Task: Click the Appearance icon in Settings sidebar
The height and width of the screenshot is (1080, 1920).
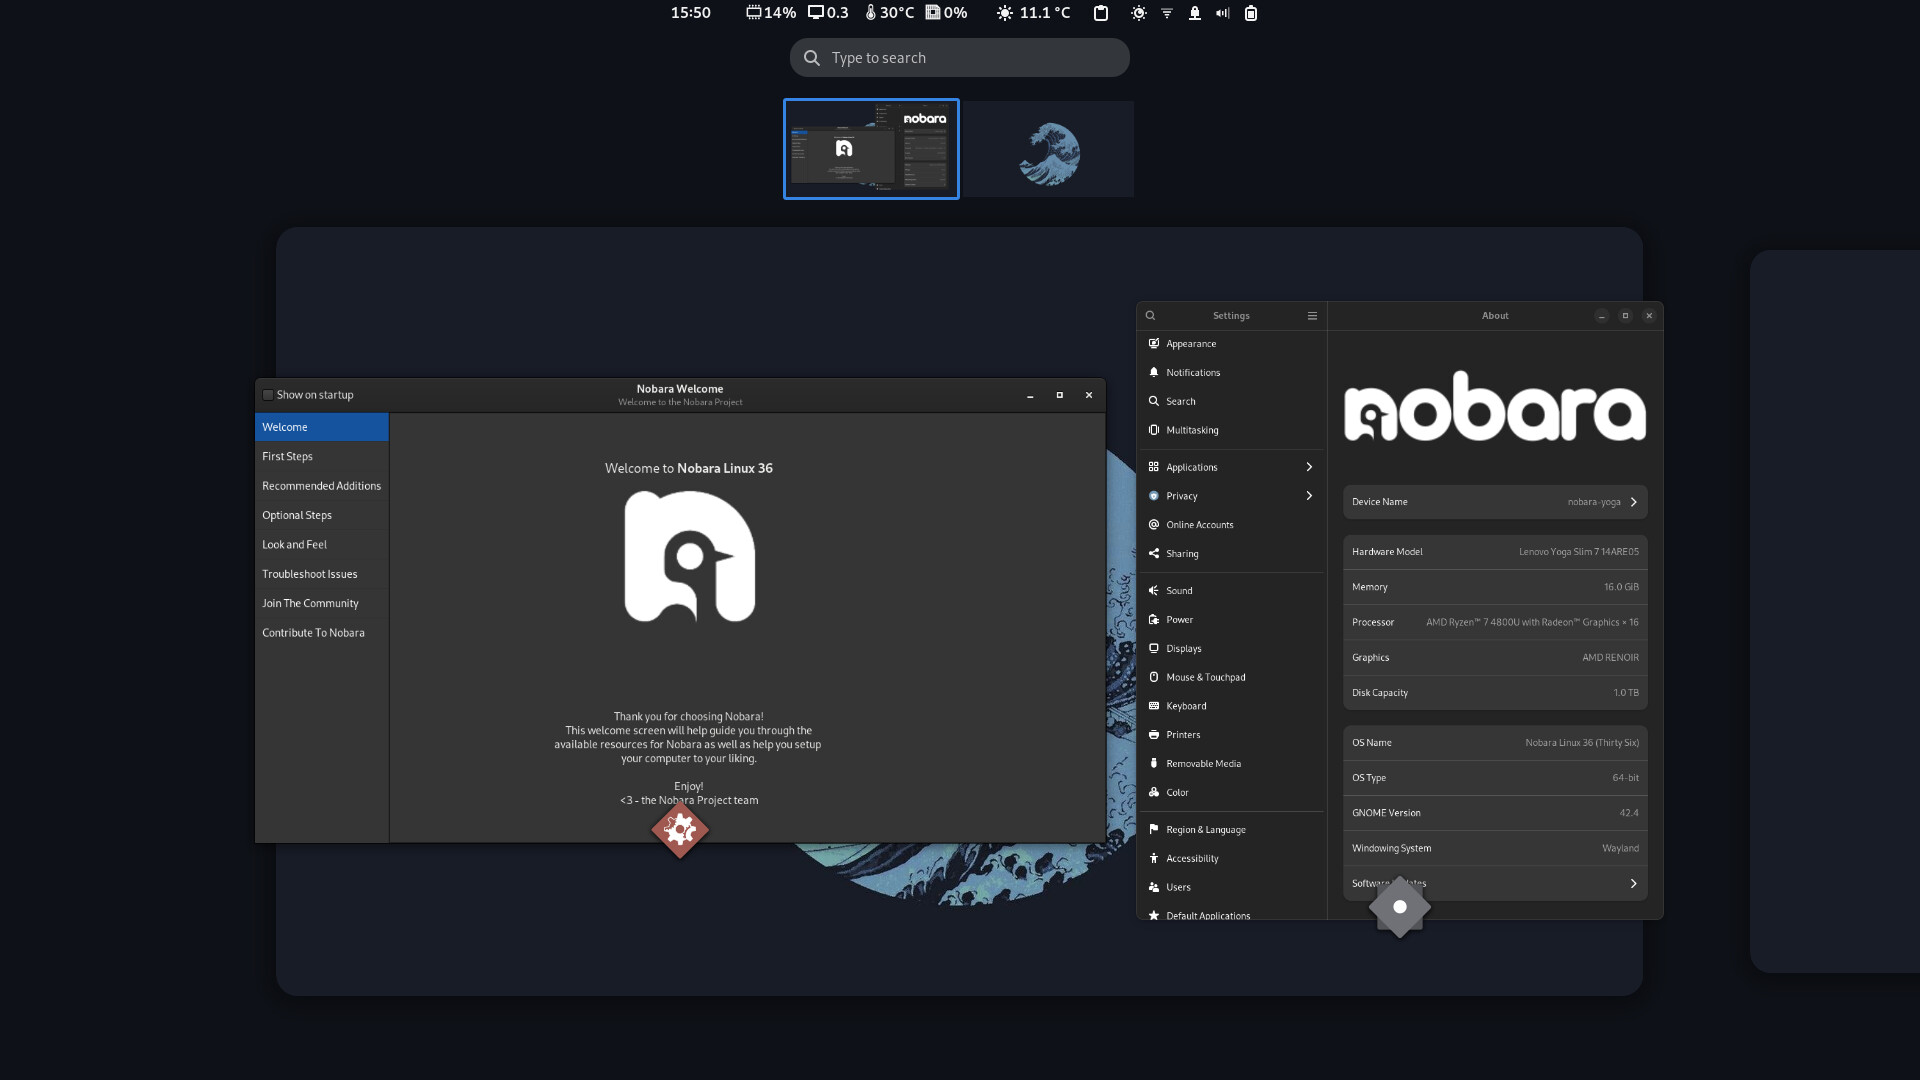Action: point(1153,343)
